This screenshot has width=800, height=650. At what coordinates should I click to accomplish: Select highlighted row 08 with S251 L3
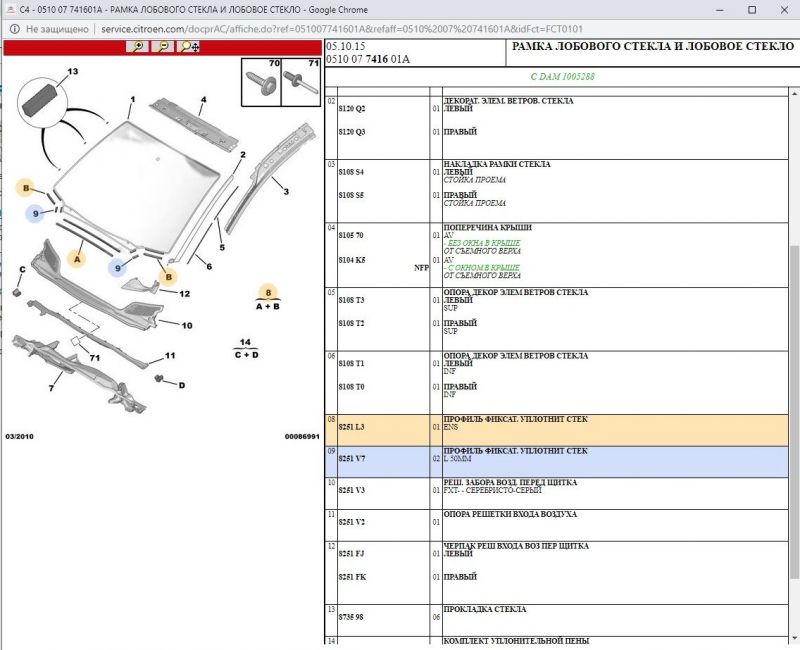pyautogui.click(x=555, y=428)
